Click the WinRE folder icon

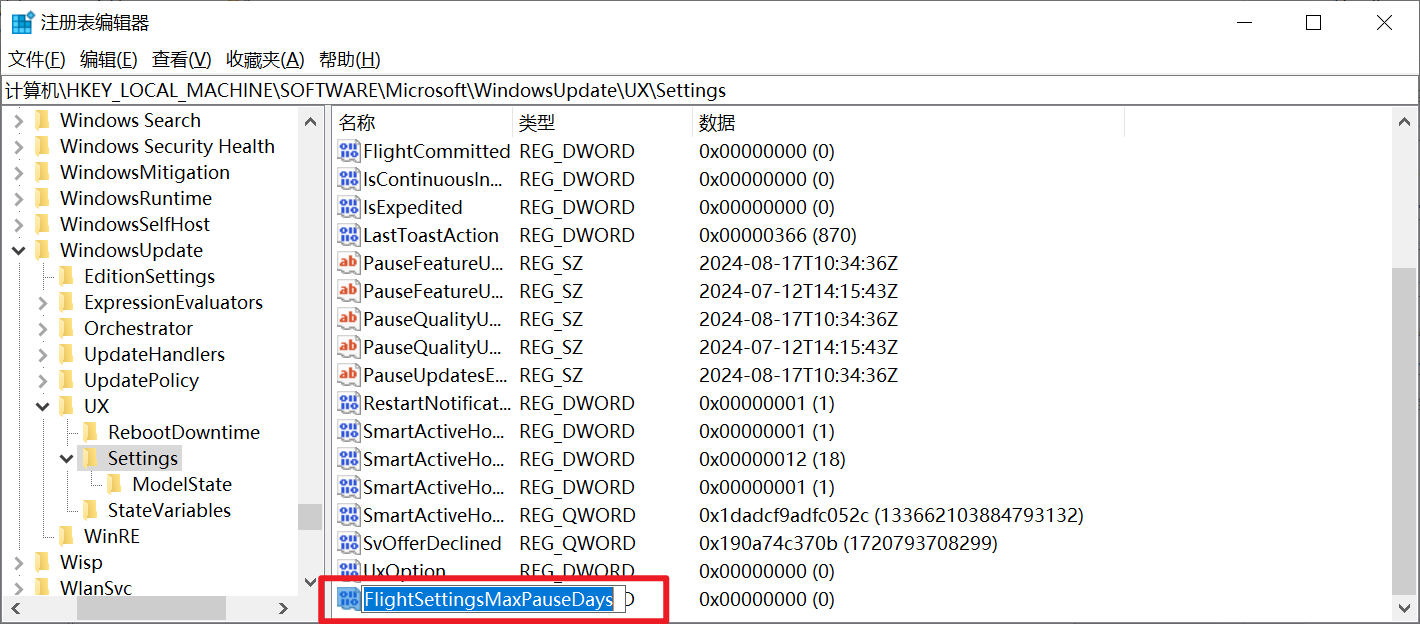[x=66, y=536]
